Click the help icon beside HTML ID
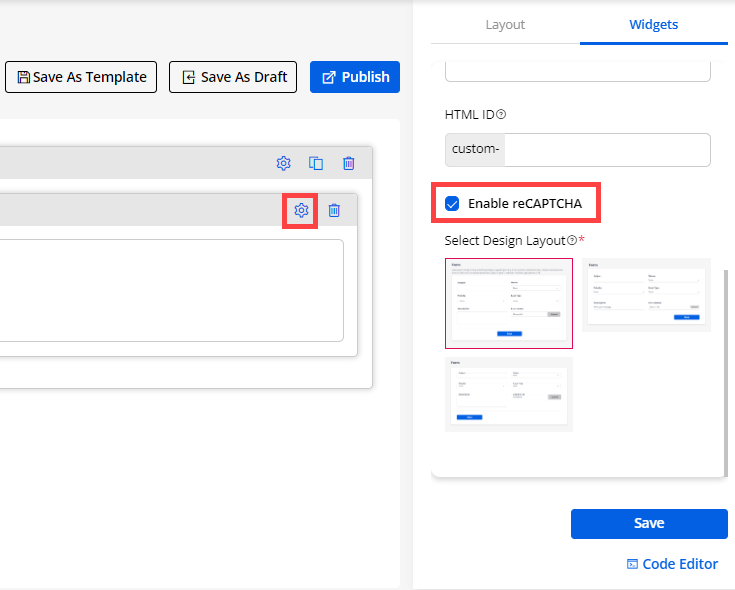Screen dimensions: 735x590 [x=501, y=114]
